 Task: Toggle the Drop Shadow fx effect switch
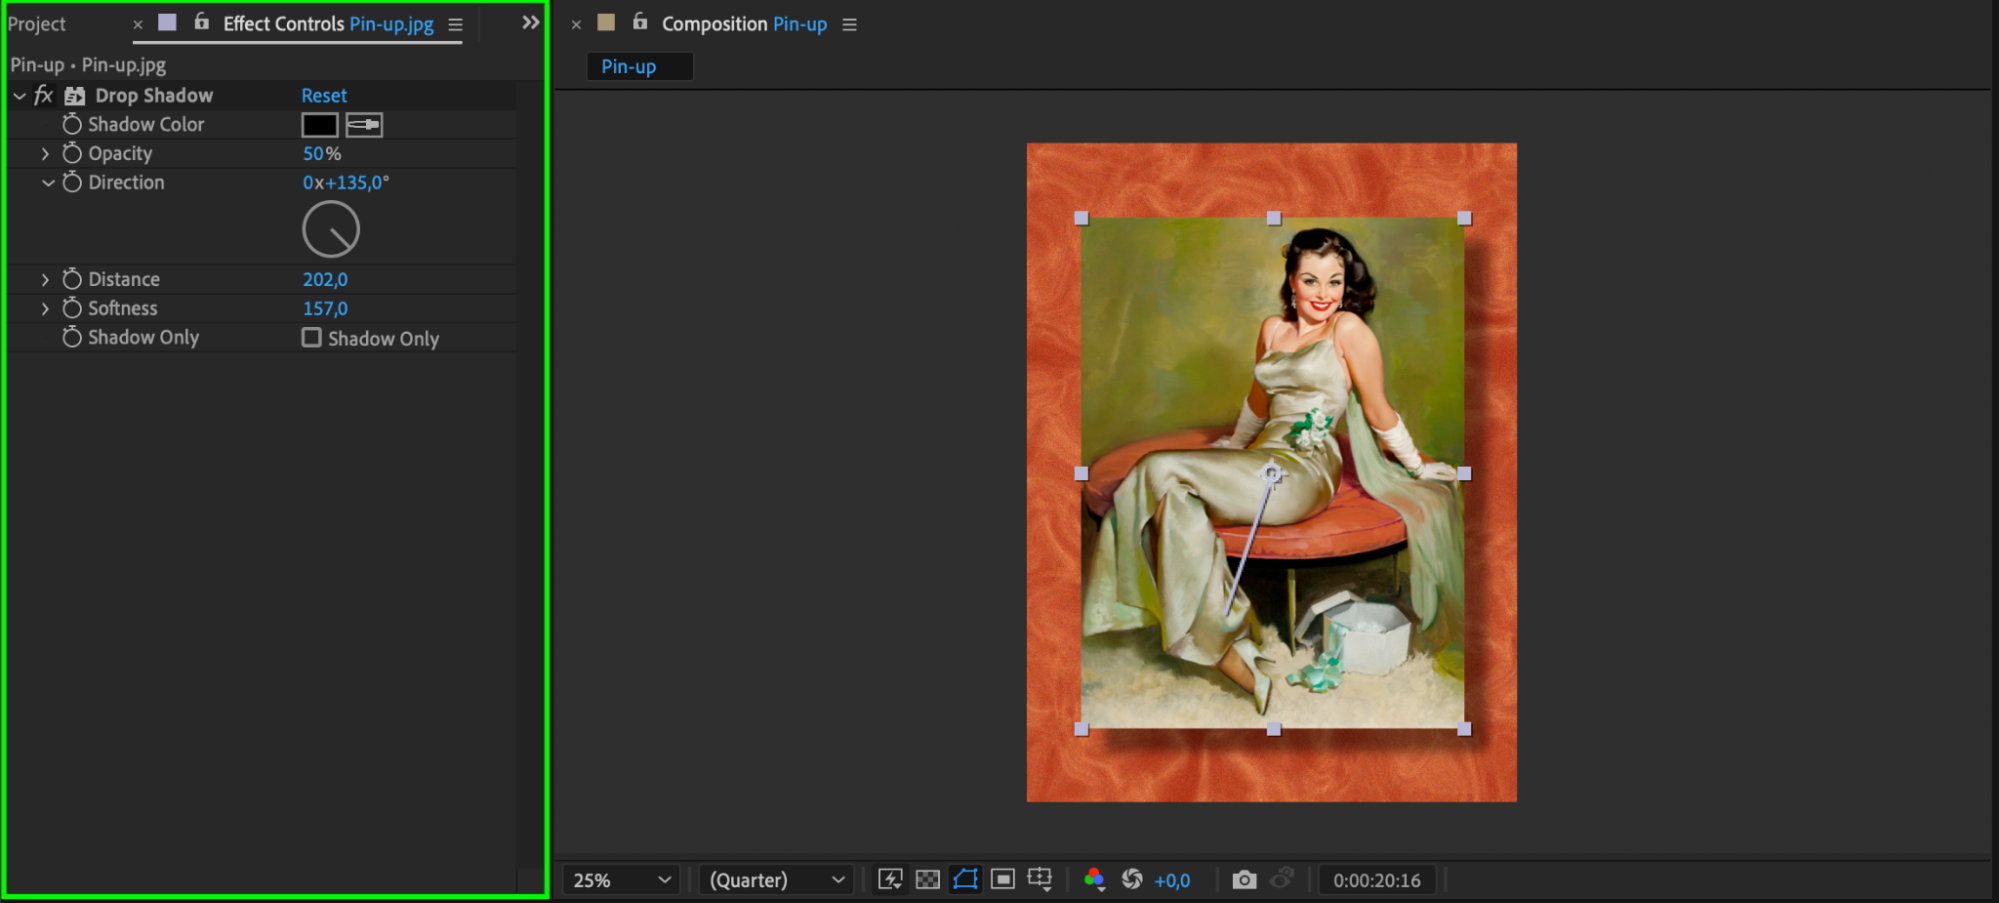[43, 95]
